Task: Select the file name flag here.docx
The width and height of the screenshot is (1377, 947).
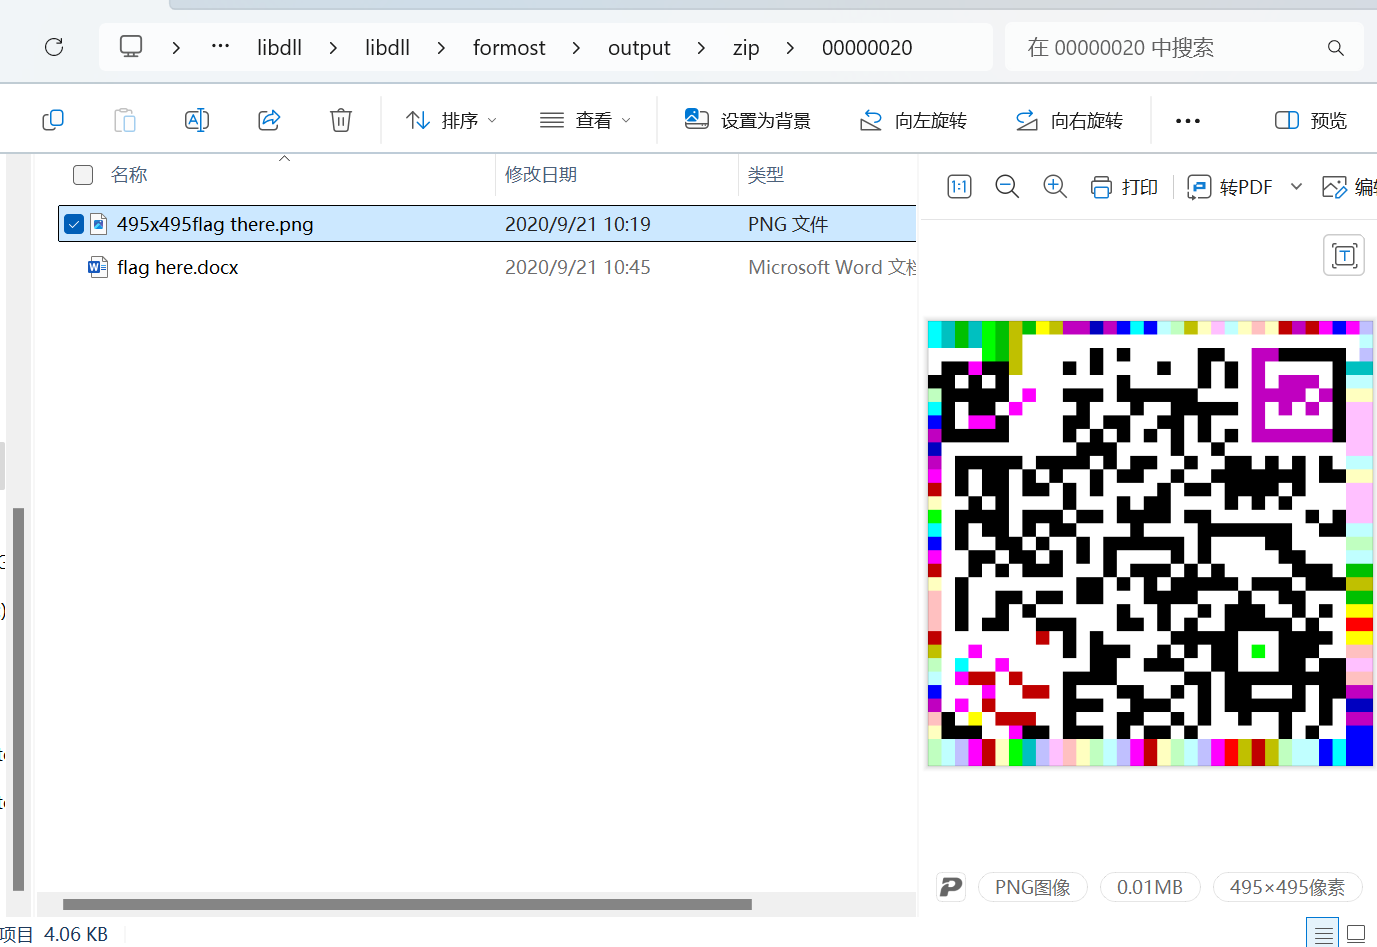Action: [178, 267]
